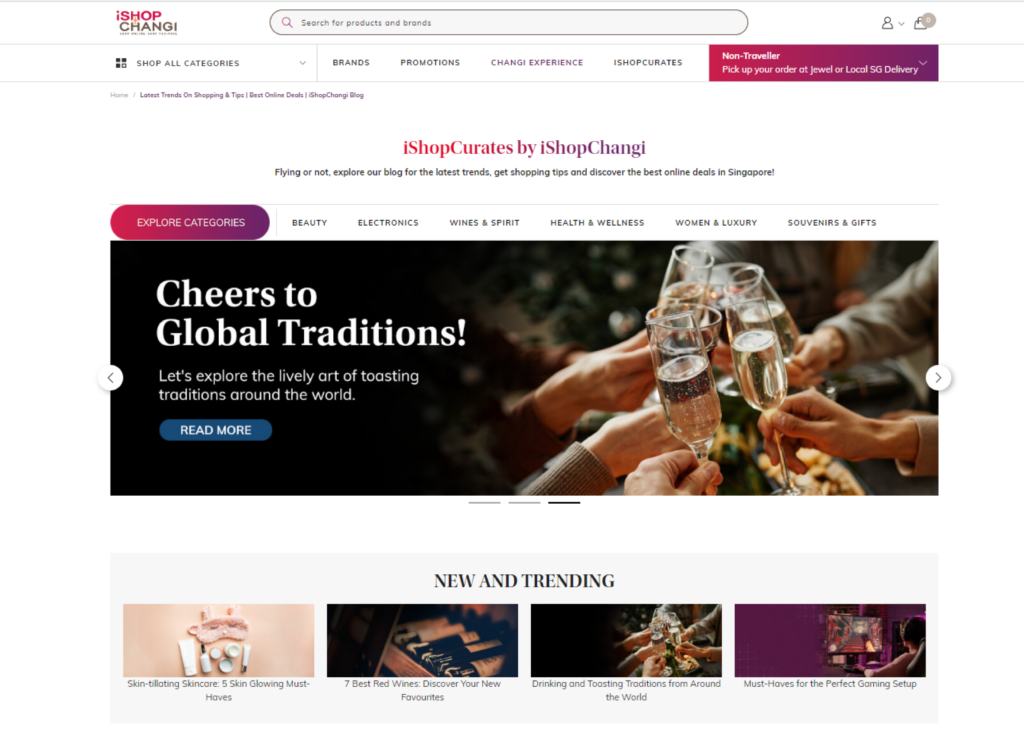Select the second carousel slide indicator
1024x741 pixels.
524,503
